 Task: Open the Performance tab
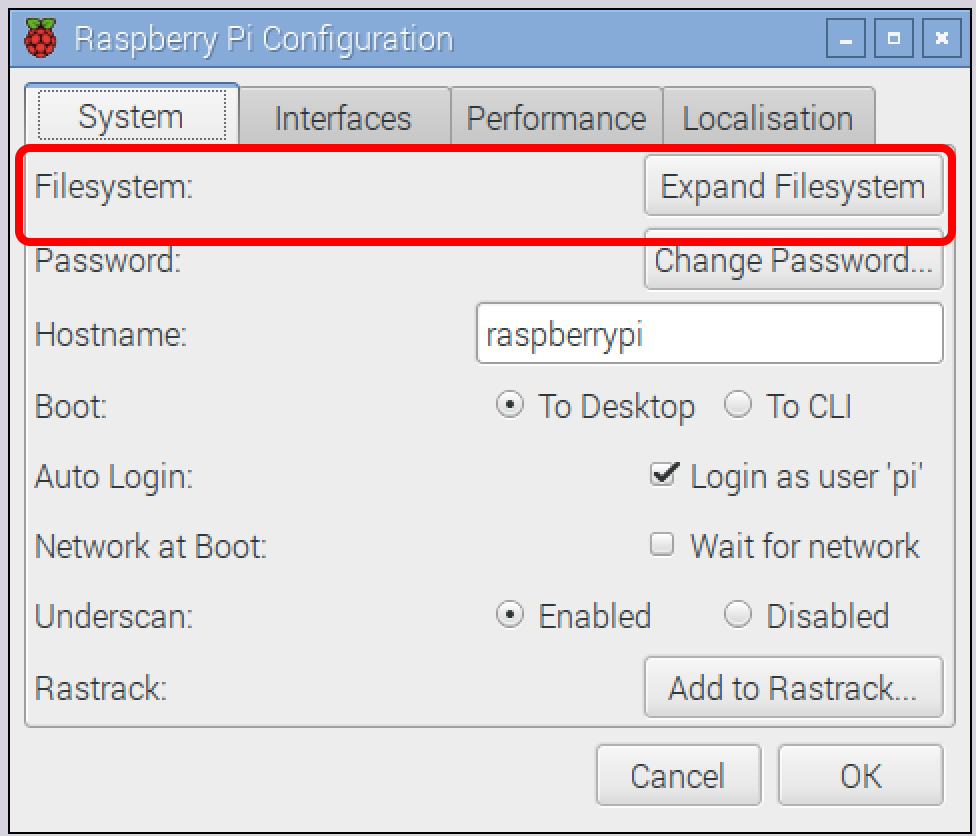click(556, 118)
